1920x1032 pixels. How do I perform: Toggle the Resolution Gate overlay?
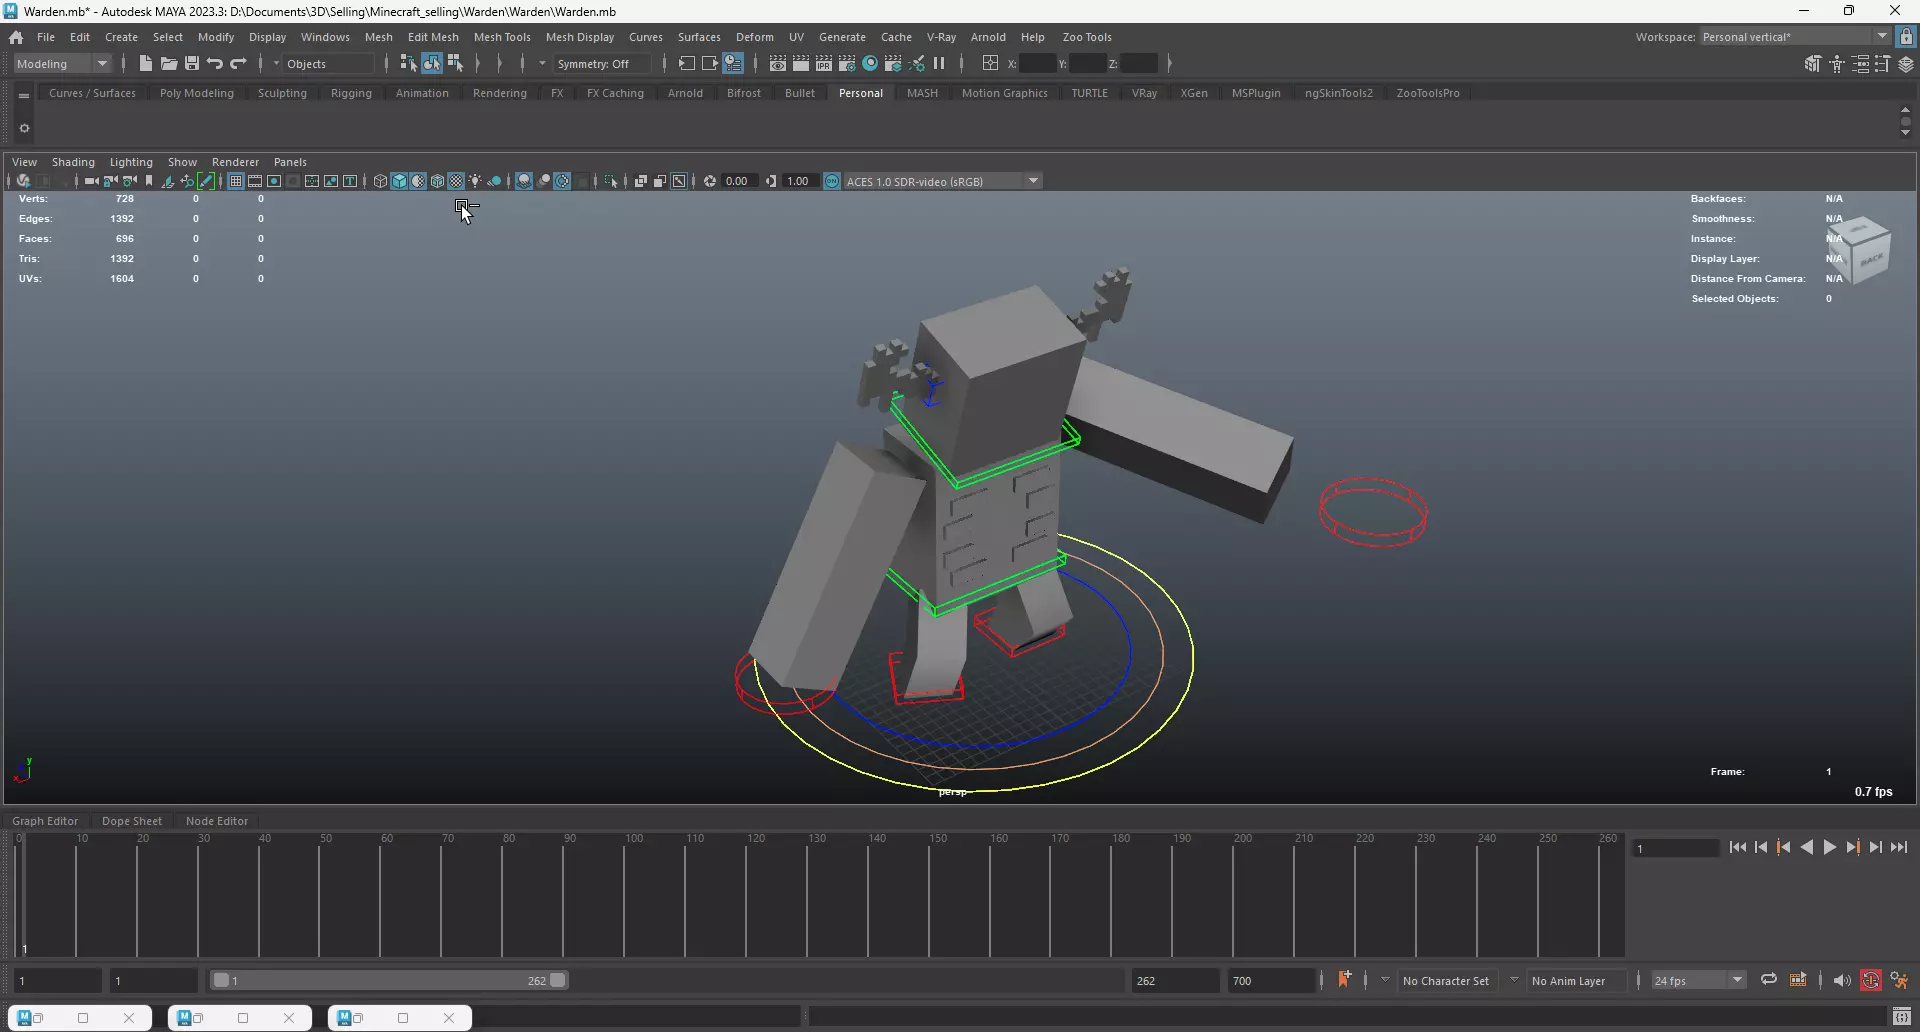point(274,181)
